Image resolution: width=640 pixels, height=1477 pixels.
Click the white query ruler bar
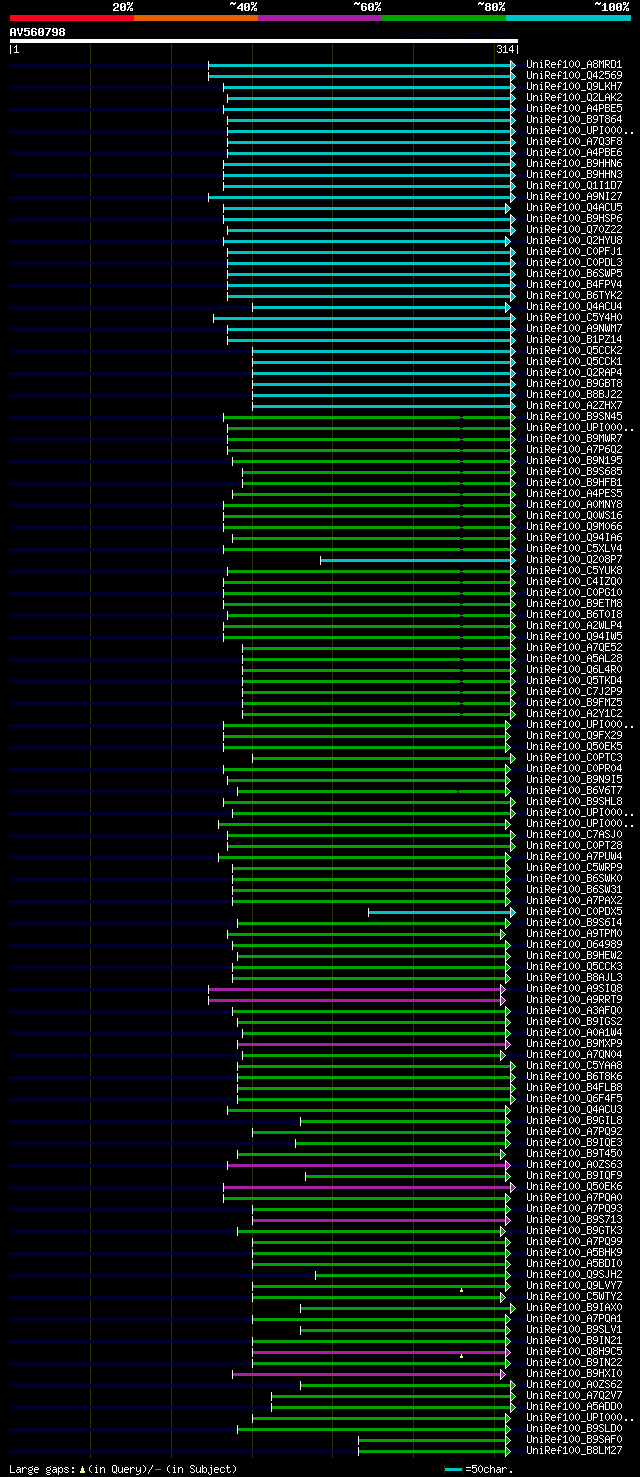point(263,41)
